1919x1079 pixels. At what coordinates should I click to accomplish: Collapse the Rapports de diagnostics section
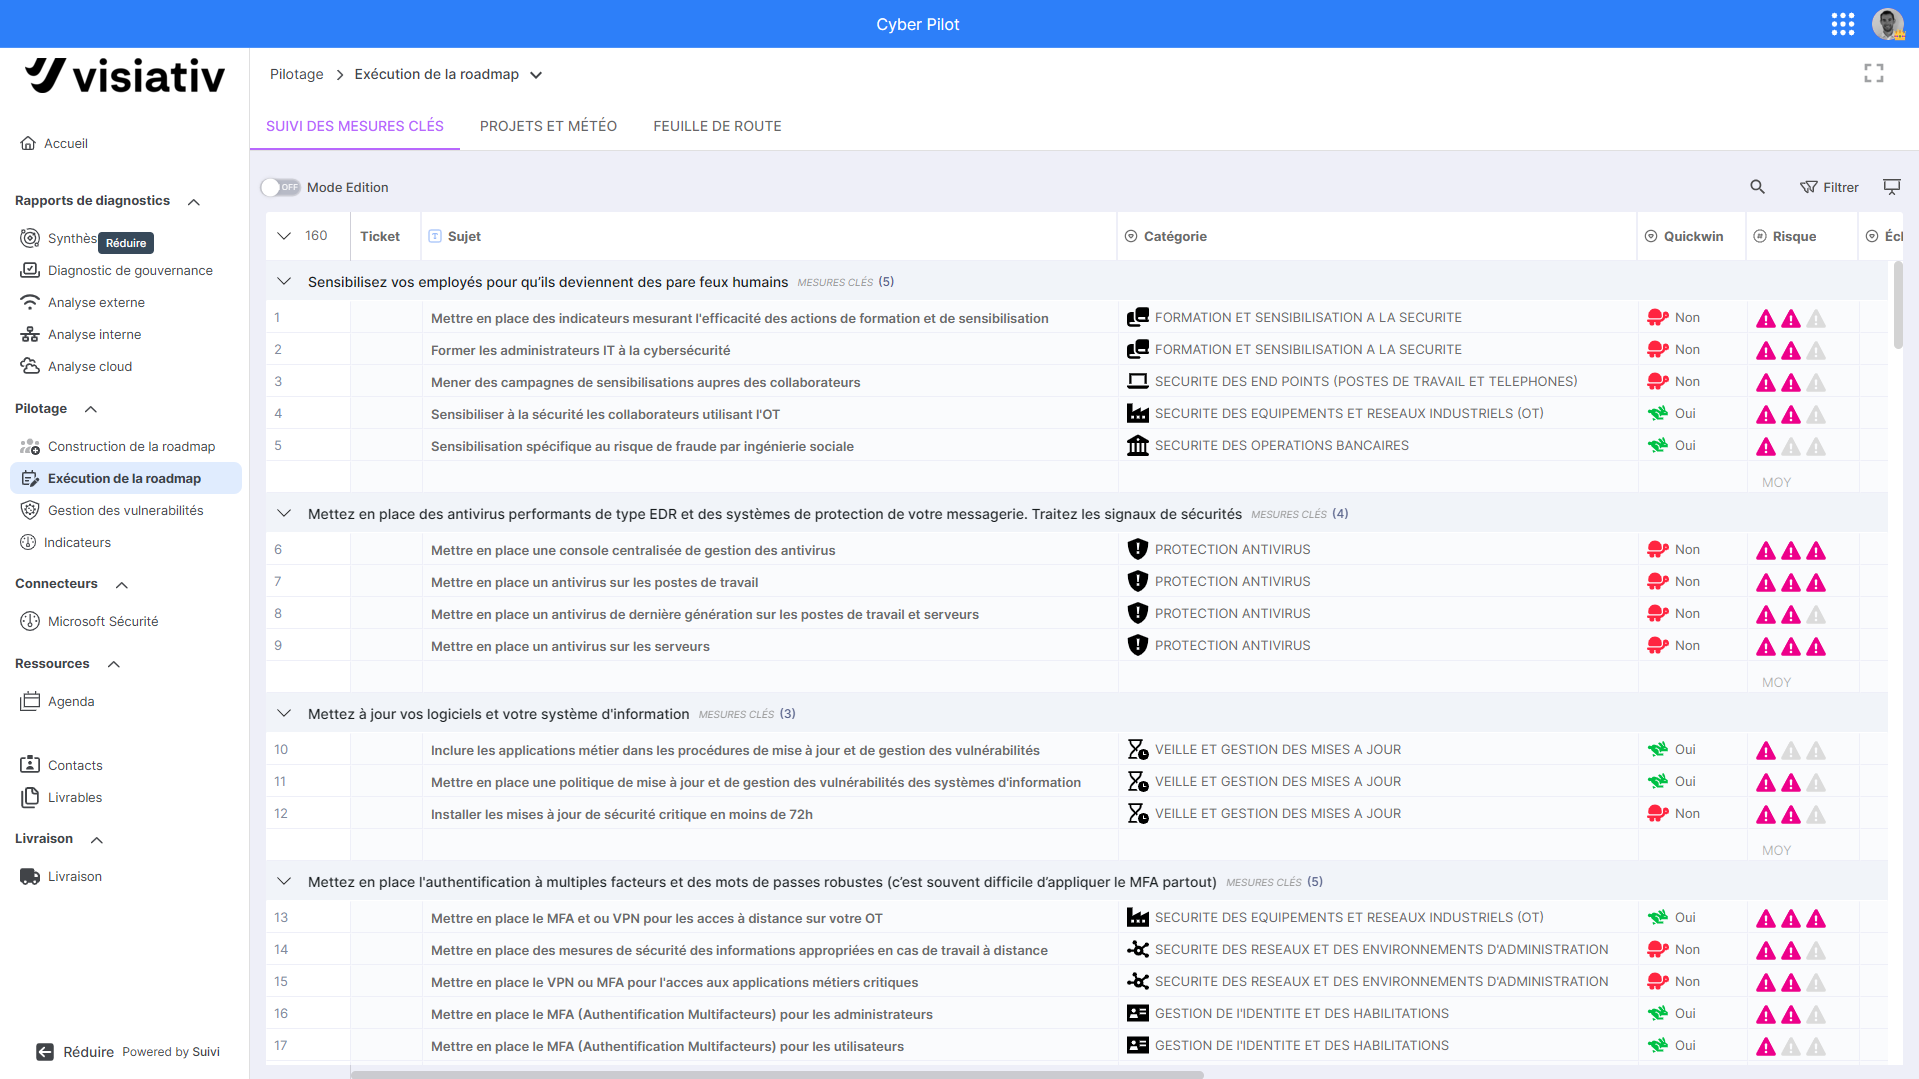point(194,202)
